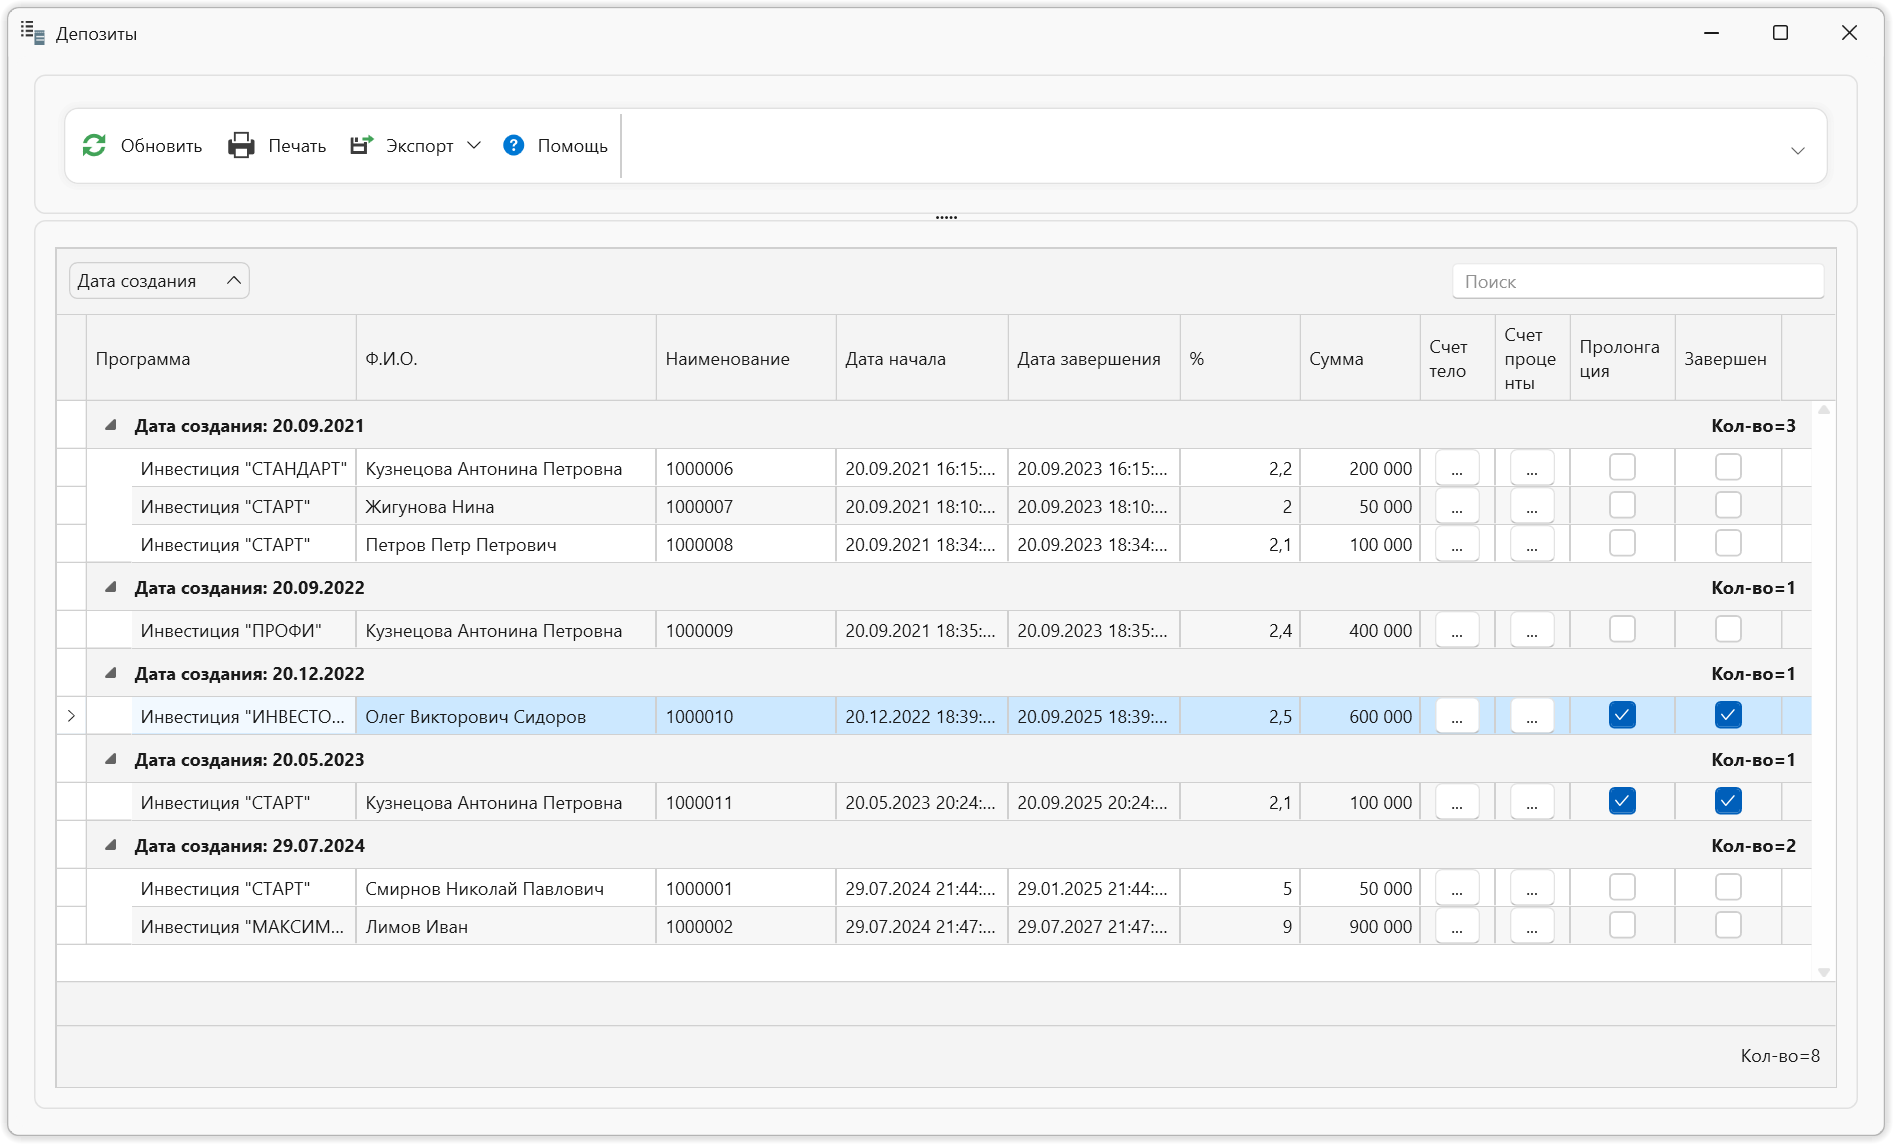
Task: Sort by % column header
Action: click(1240, 359)
